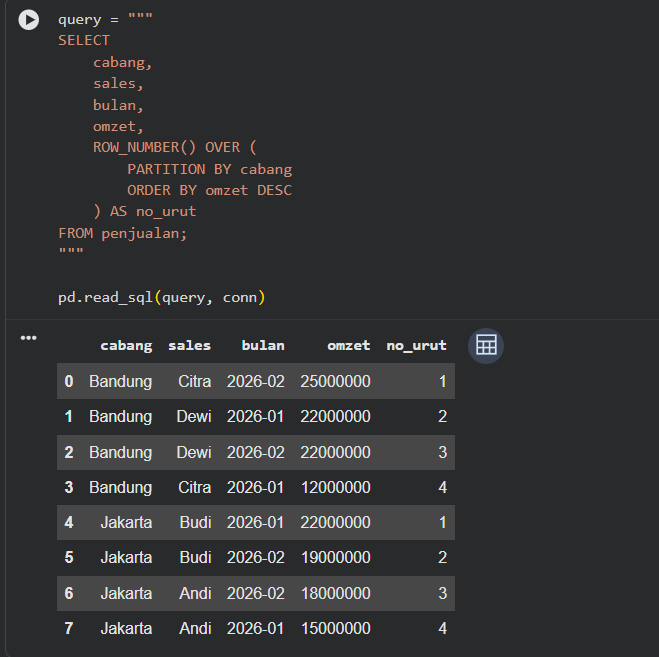Viewport: 659px width, 657px height.
Task: Click Andi in row index 6
Action: coord(195,593)
